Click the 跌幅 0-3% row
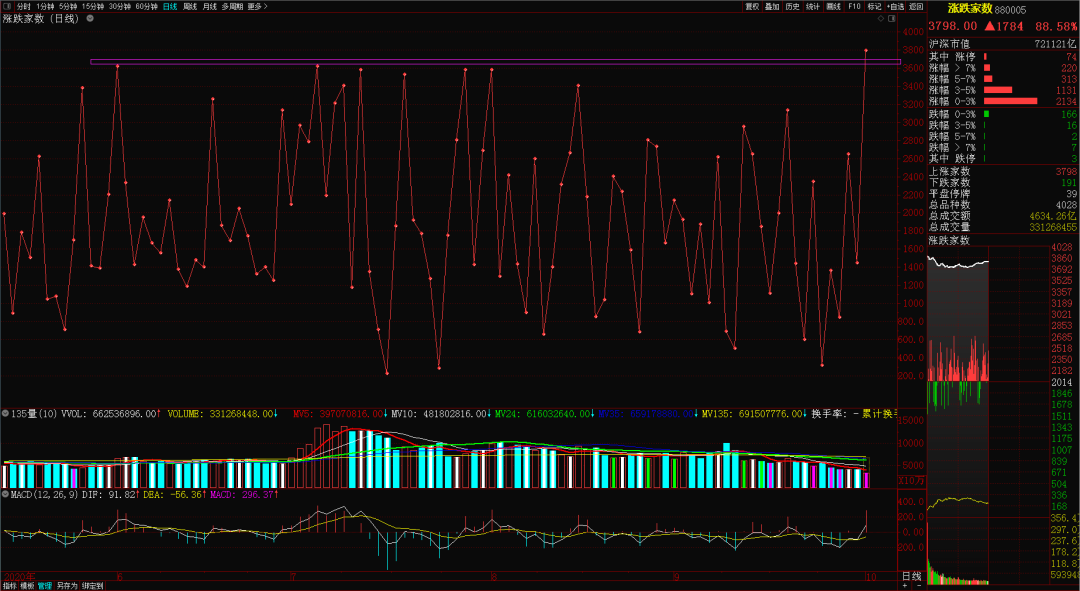The image size is (1080, 591). click(1002, 114)
